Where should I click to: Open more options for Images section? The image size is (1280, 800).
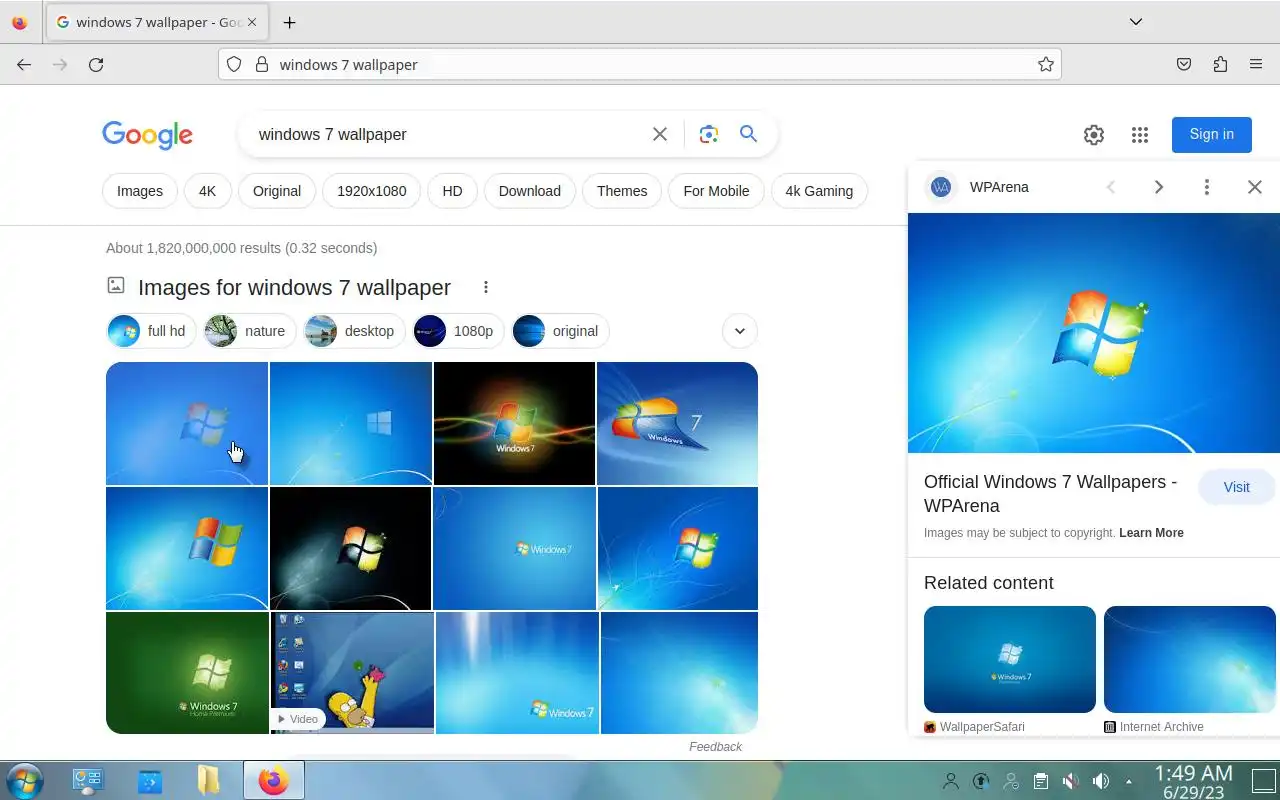tap(486, 287)
